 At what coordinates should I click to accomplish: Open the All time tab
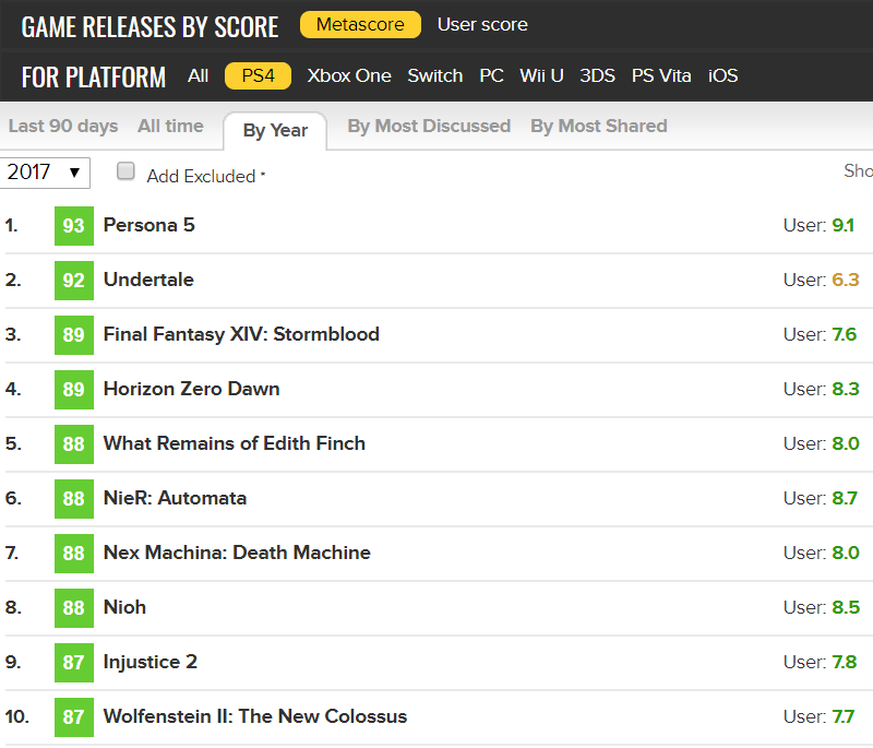tap(170, 126)
